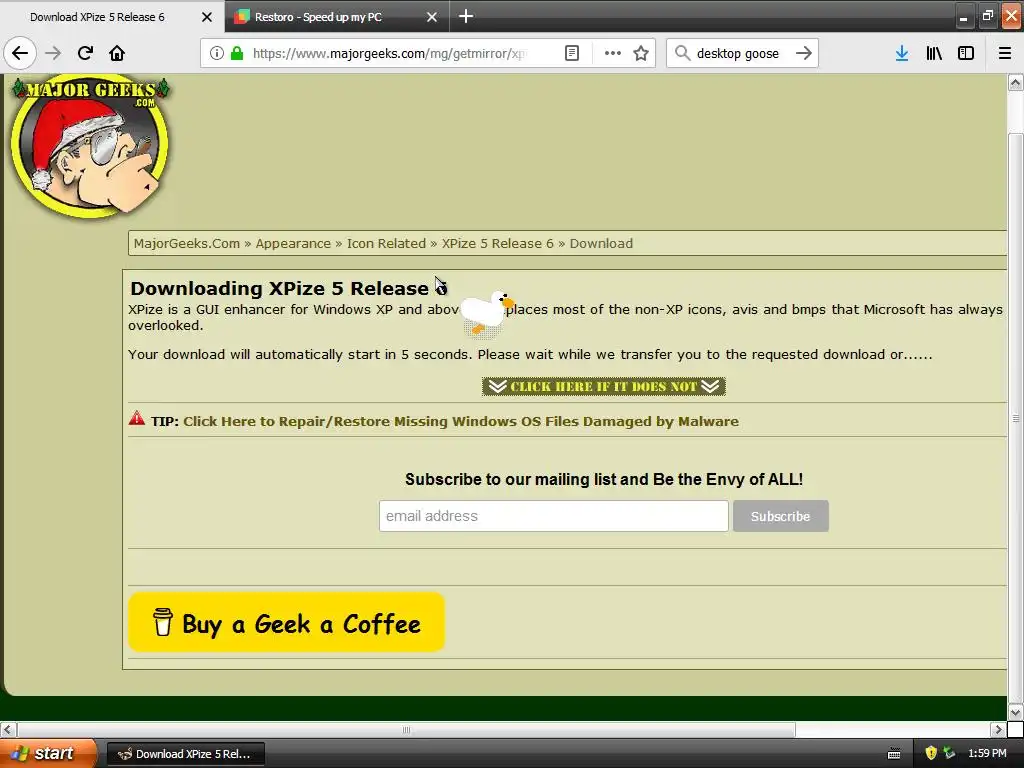The width and height of the screenshot is (1024, 768).
Task: Click the vertical scrollbar up arrow
Action: 1015,82
